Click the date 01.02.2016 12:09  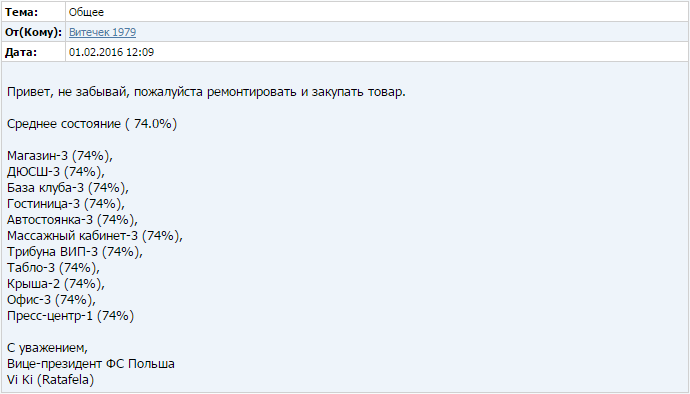111,52
